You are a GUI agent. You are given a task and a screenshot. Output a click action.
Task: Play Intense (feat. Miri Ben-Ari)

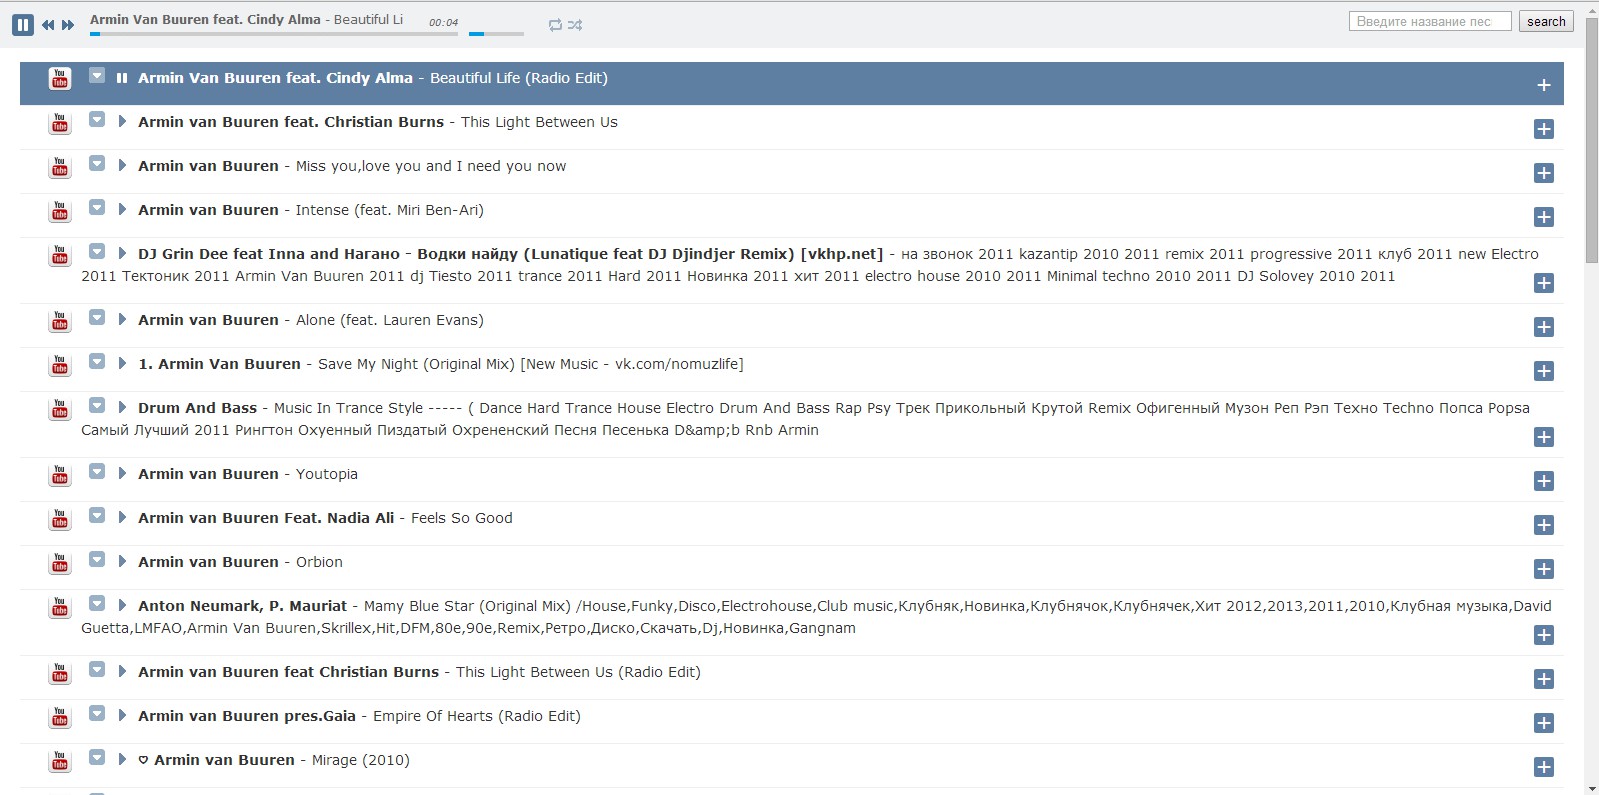click(122, 210)
